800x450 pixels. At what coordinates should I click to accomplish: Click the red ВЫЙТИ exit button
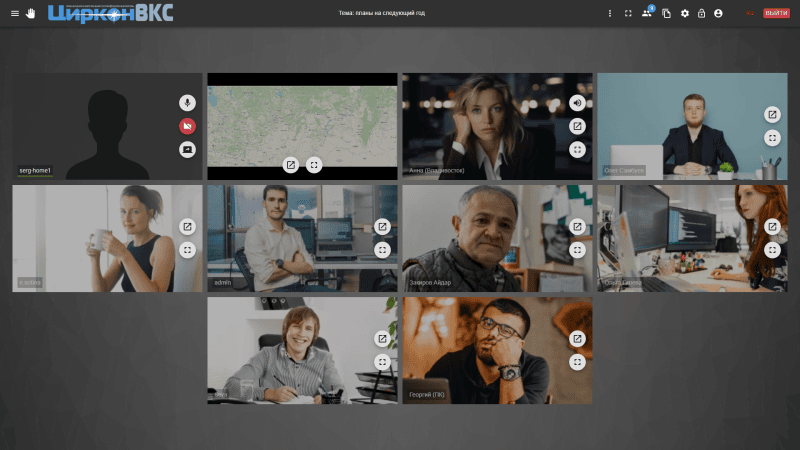776,13
